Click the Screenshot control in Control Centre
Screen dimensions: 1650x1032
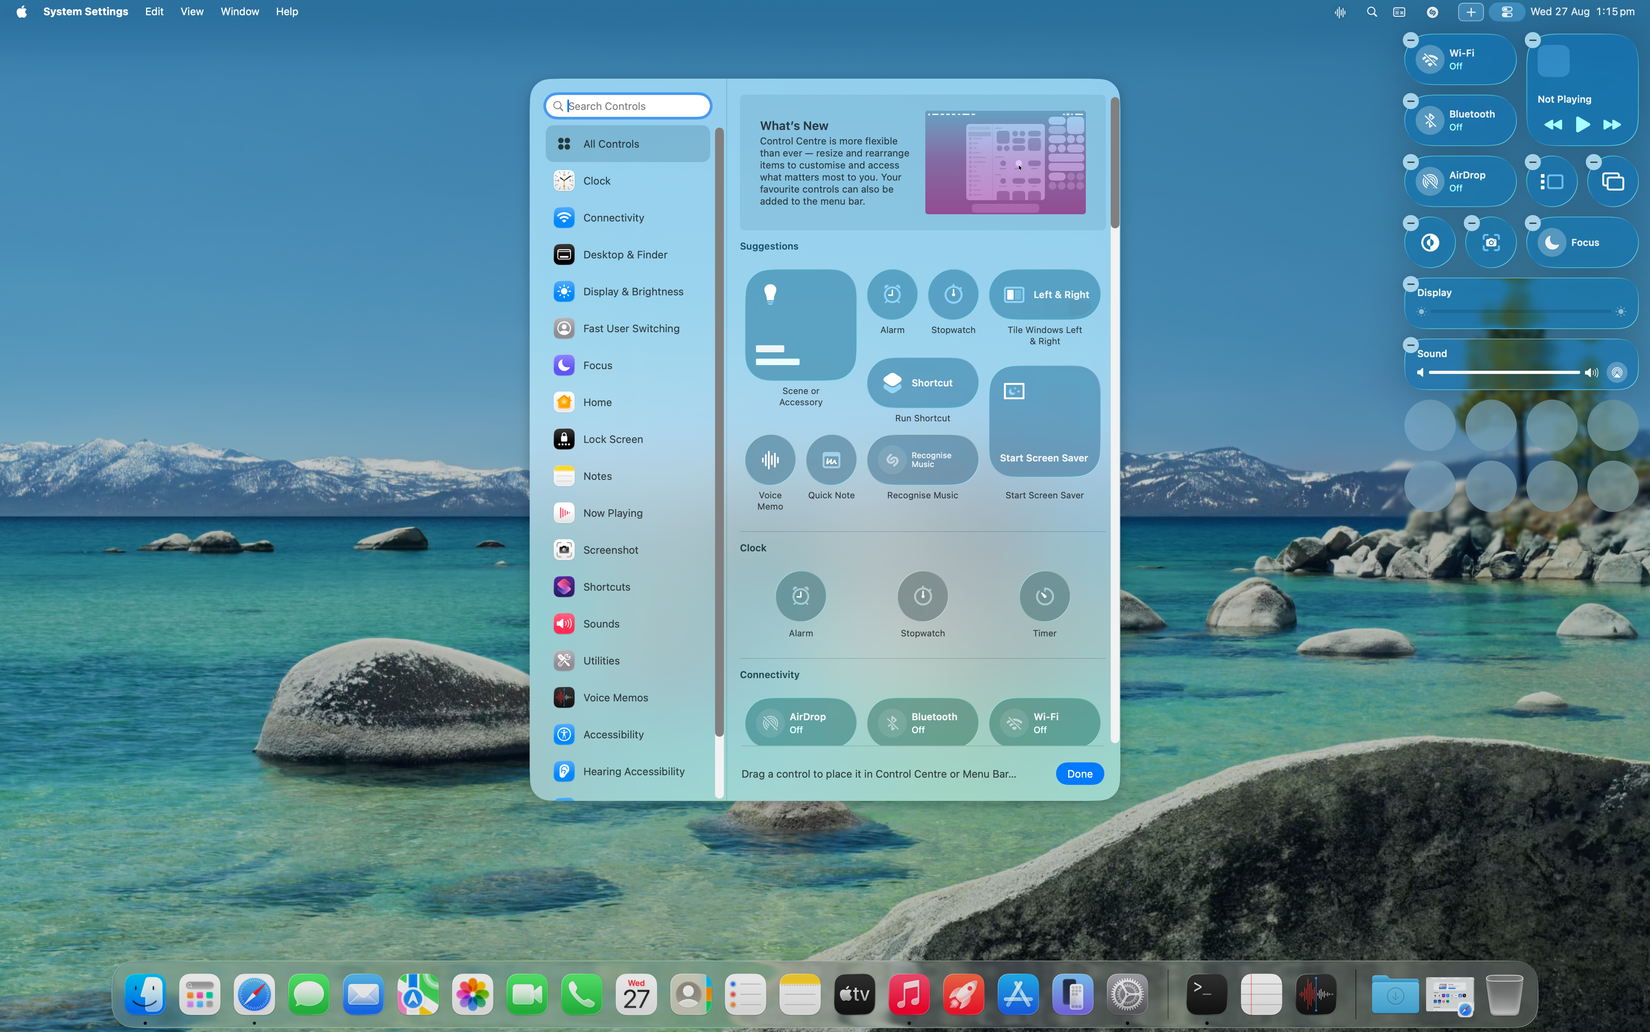[x=1491, y=243]
